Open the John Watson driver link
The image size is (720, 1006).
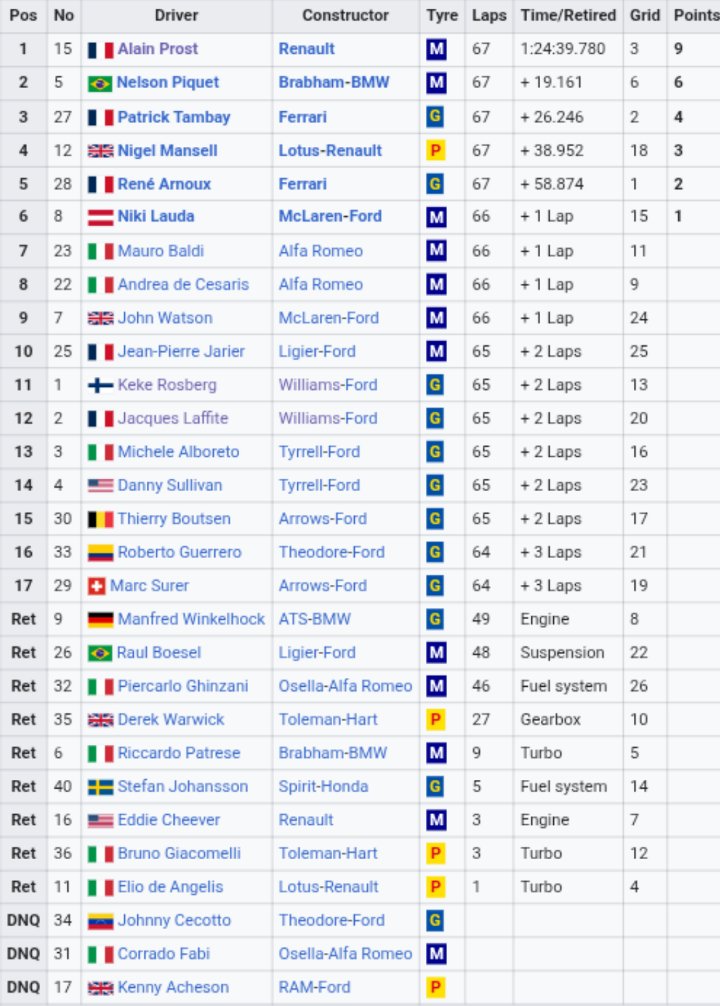pos(165,318)
